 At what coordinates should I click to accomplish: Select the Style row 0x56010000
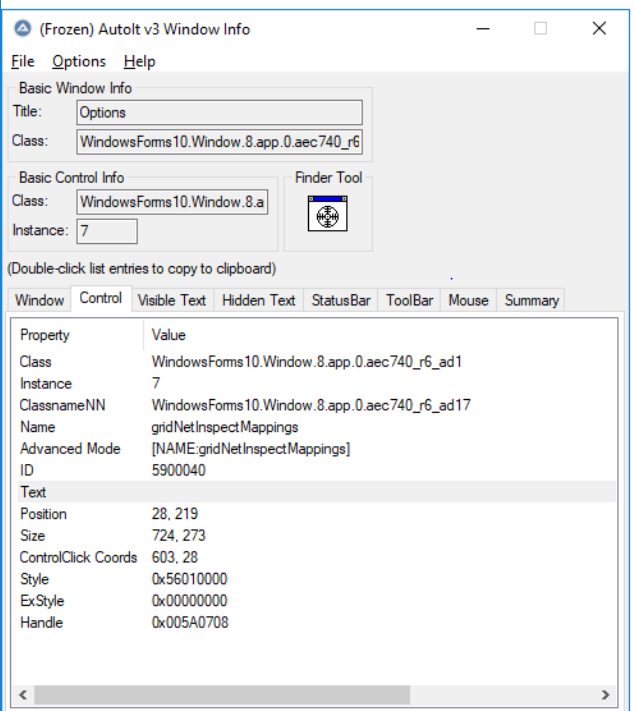(x=316, y=580)
